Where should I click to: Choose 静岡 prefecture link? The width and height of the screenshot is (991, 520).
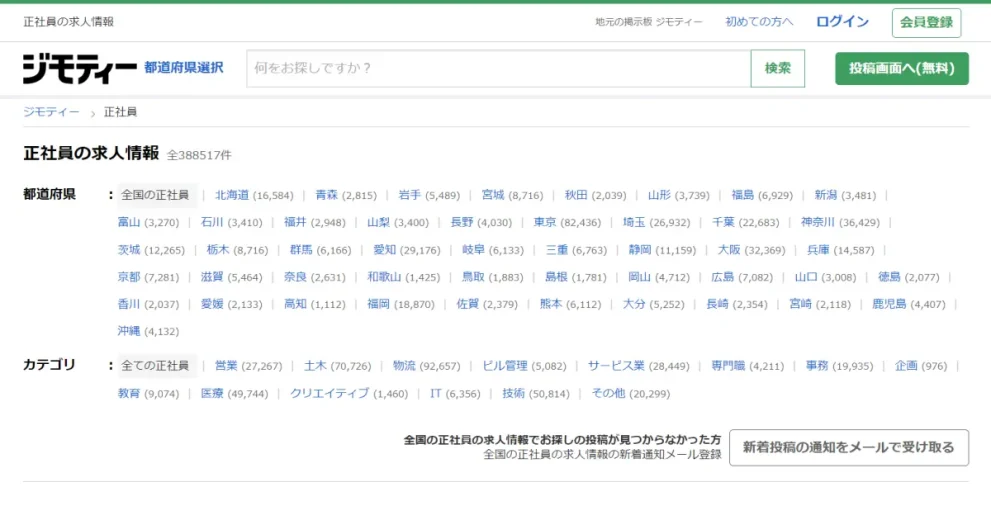click(640, 250)
